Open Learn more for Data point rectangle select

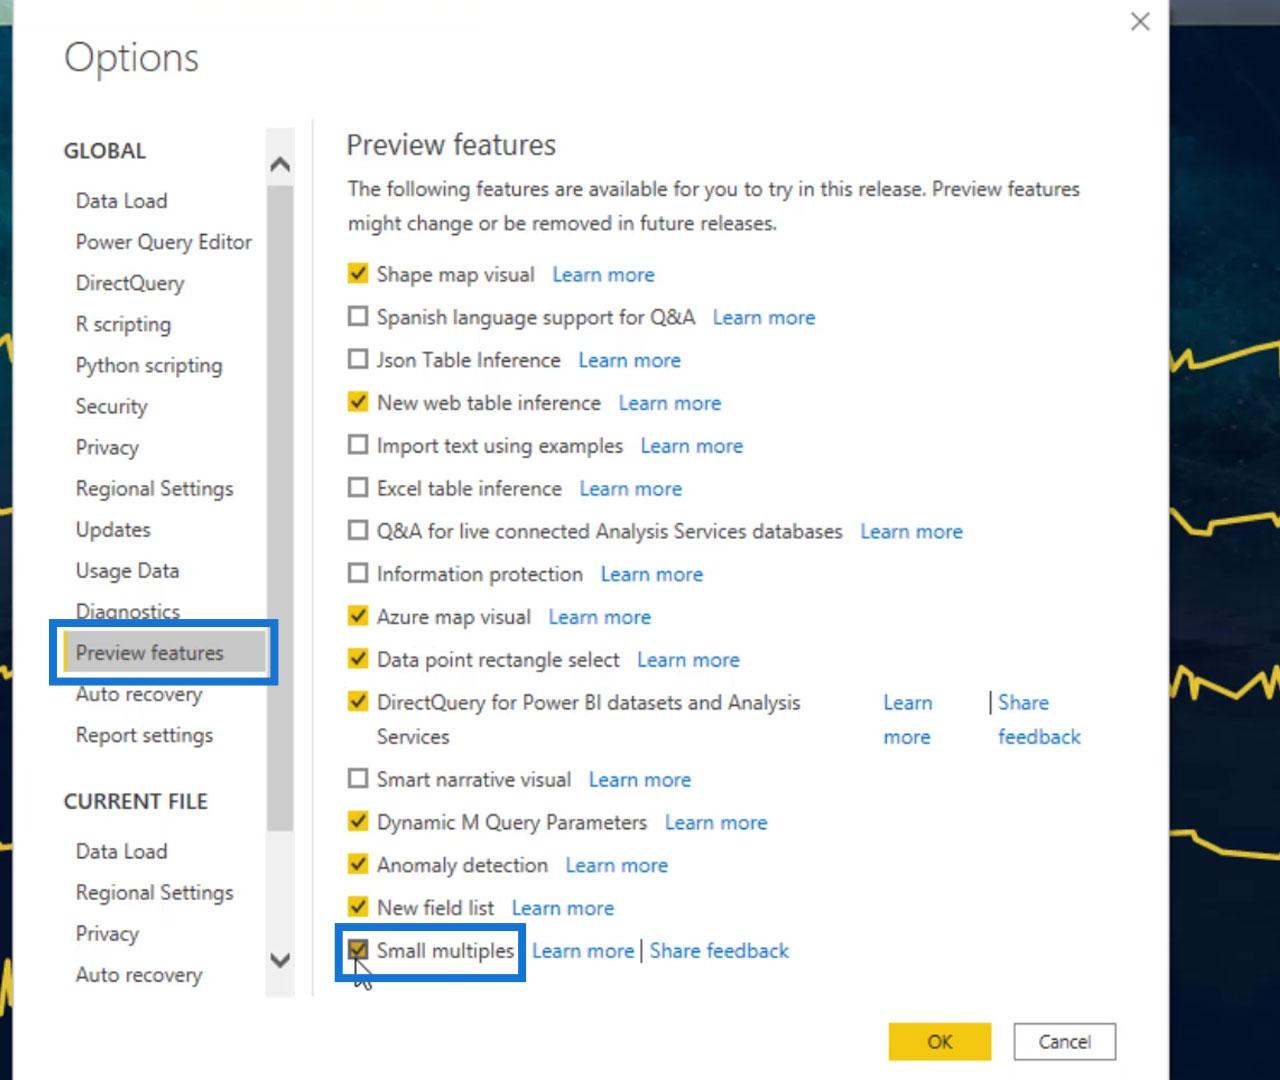pyautogui.click(x=688, y=660)
